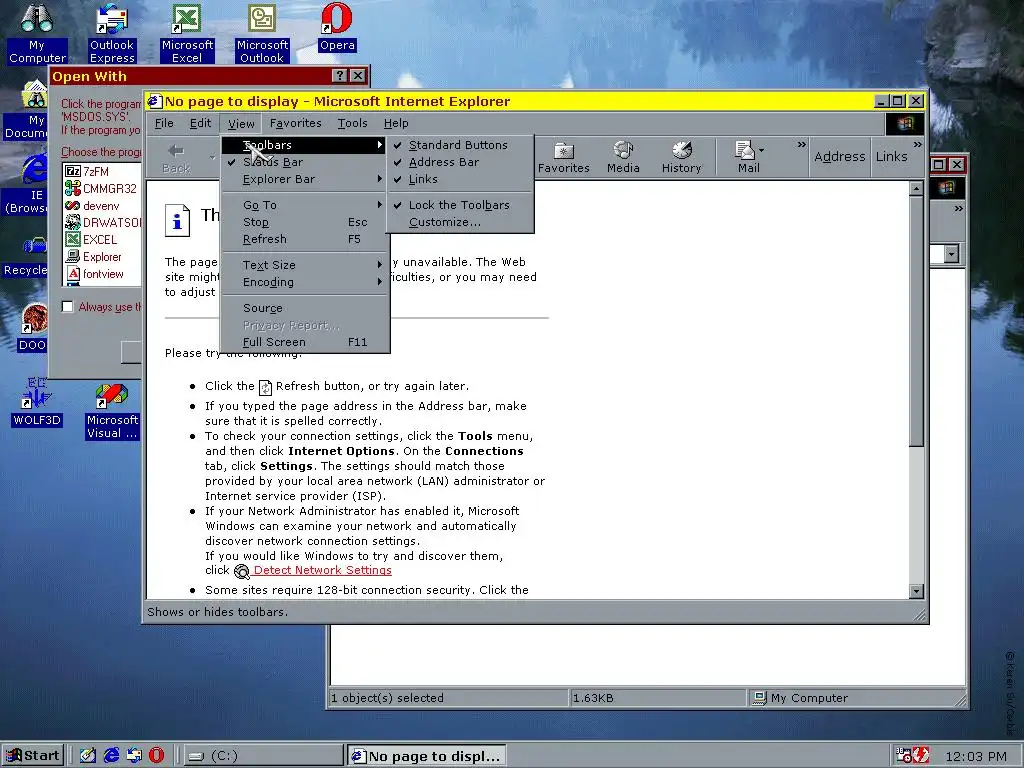
Task: Toggle Lock the Toolbars option
Action: [x=460, y=205]
